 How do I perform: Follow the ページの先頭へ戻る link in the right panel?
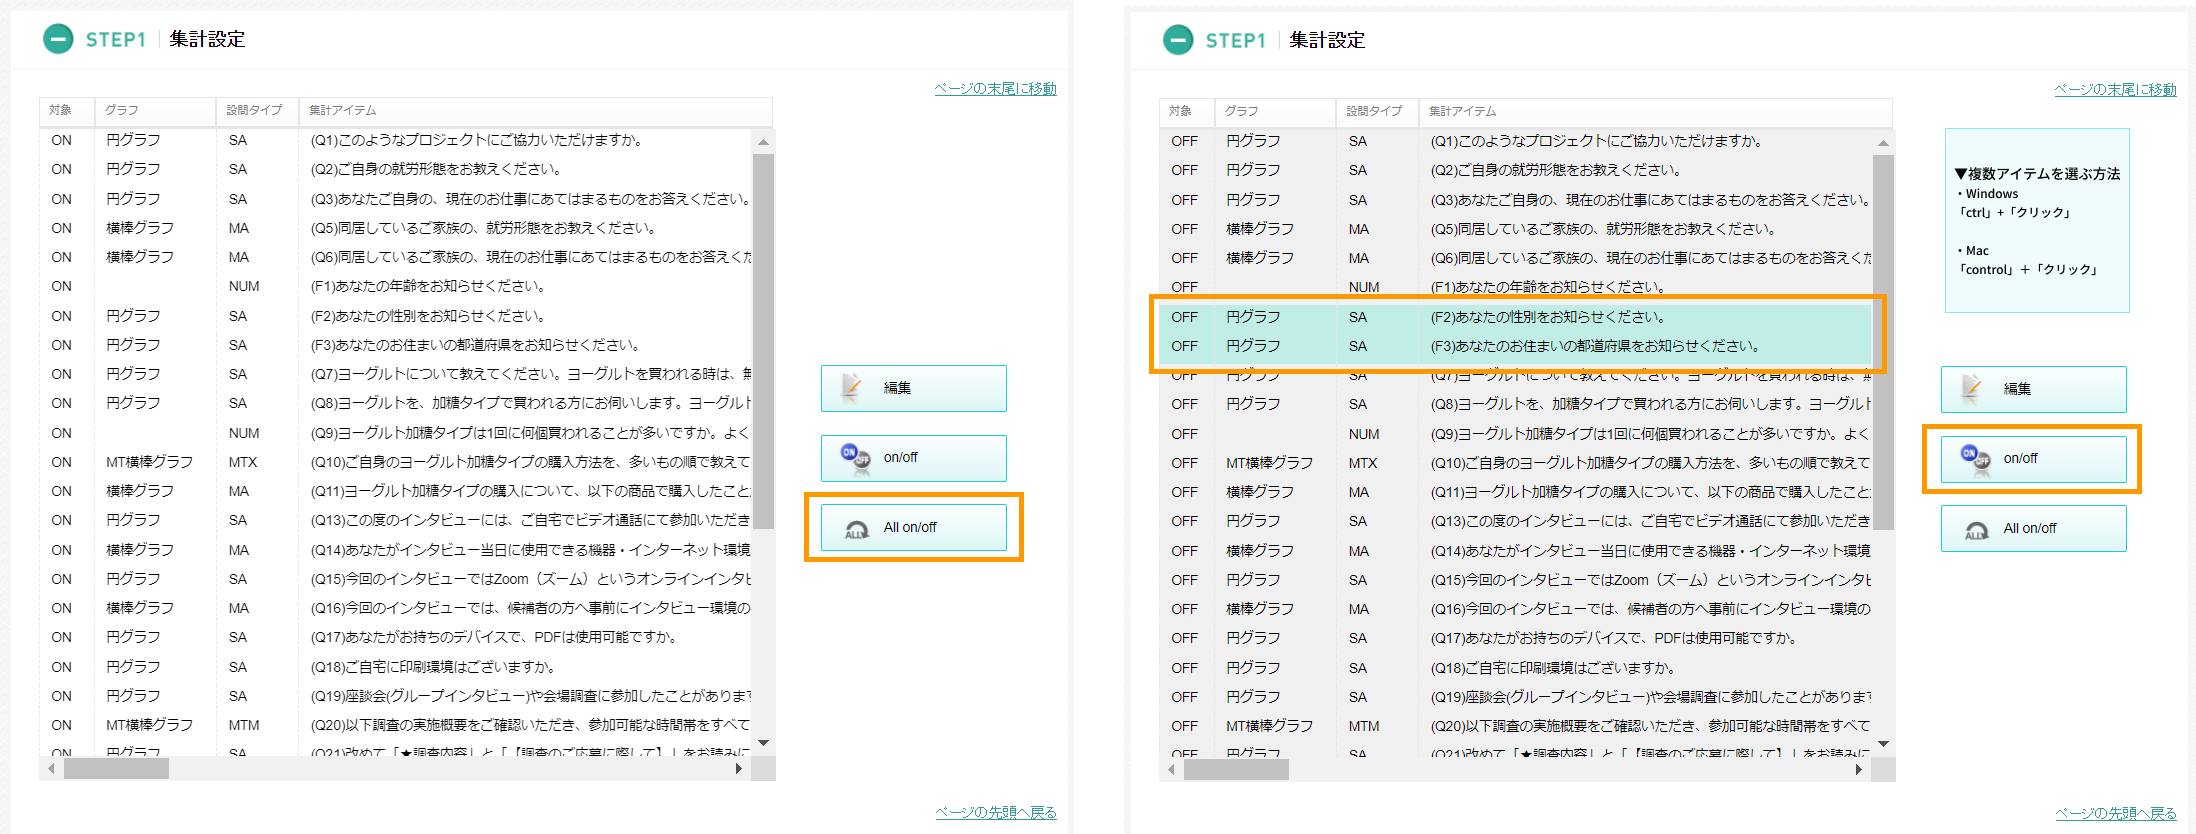pyautogui.click(x=2115, y=813)
